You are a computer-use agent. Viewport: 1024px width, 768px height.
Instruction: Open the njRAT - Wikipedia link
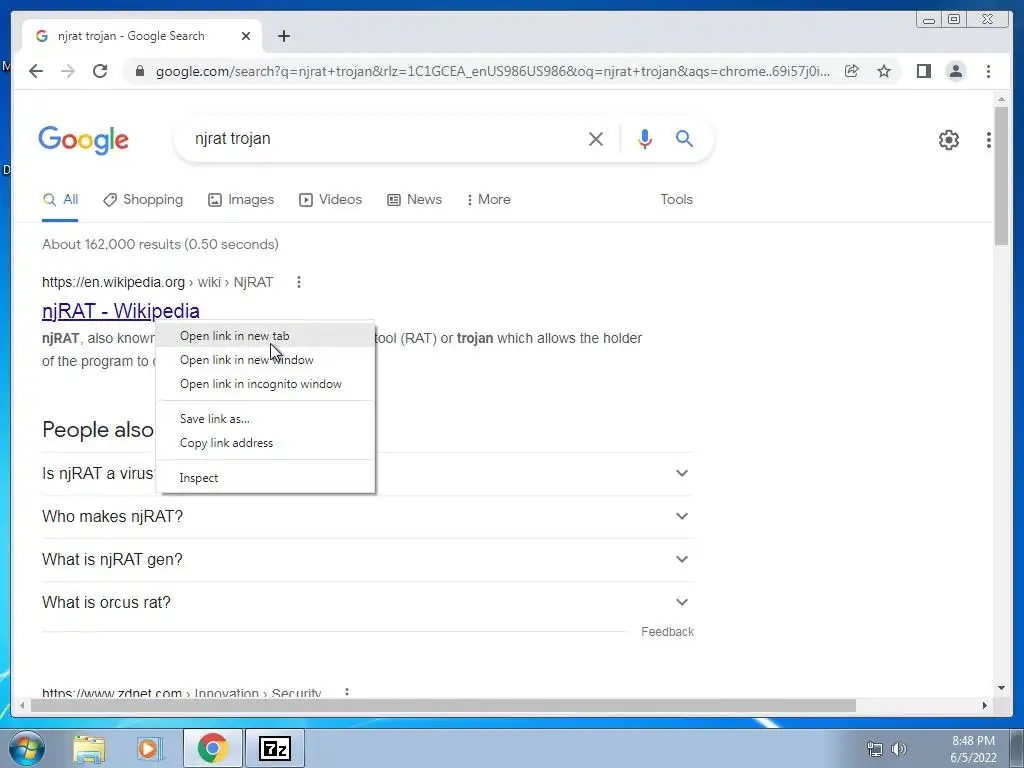(121, 311)
